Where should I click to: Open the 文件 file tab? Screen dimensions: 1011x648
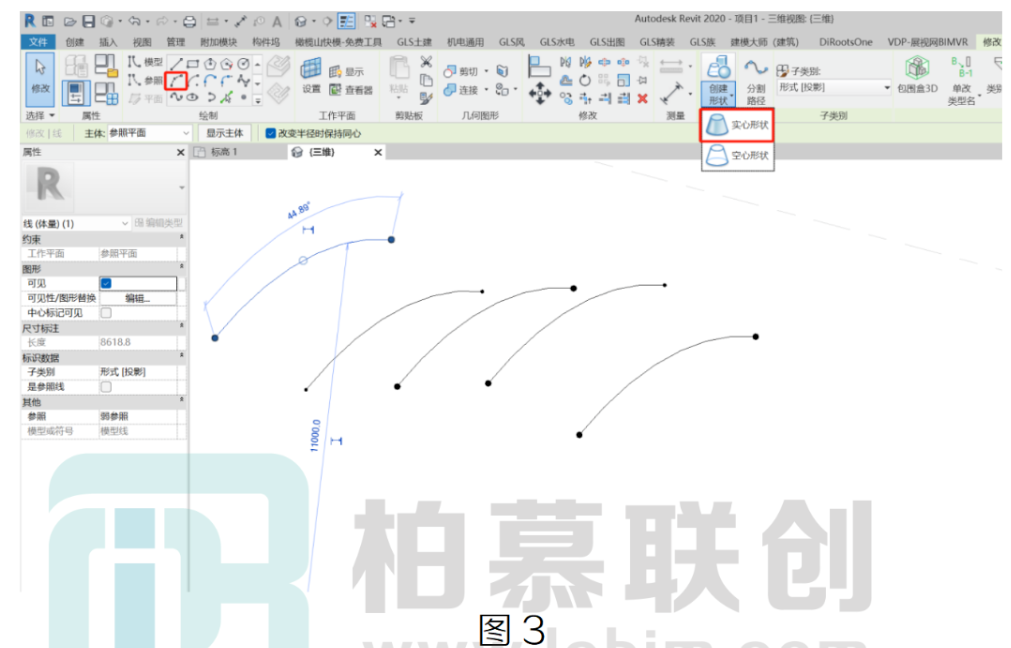point(38,42)
